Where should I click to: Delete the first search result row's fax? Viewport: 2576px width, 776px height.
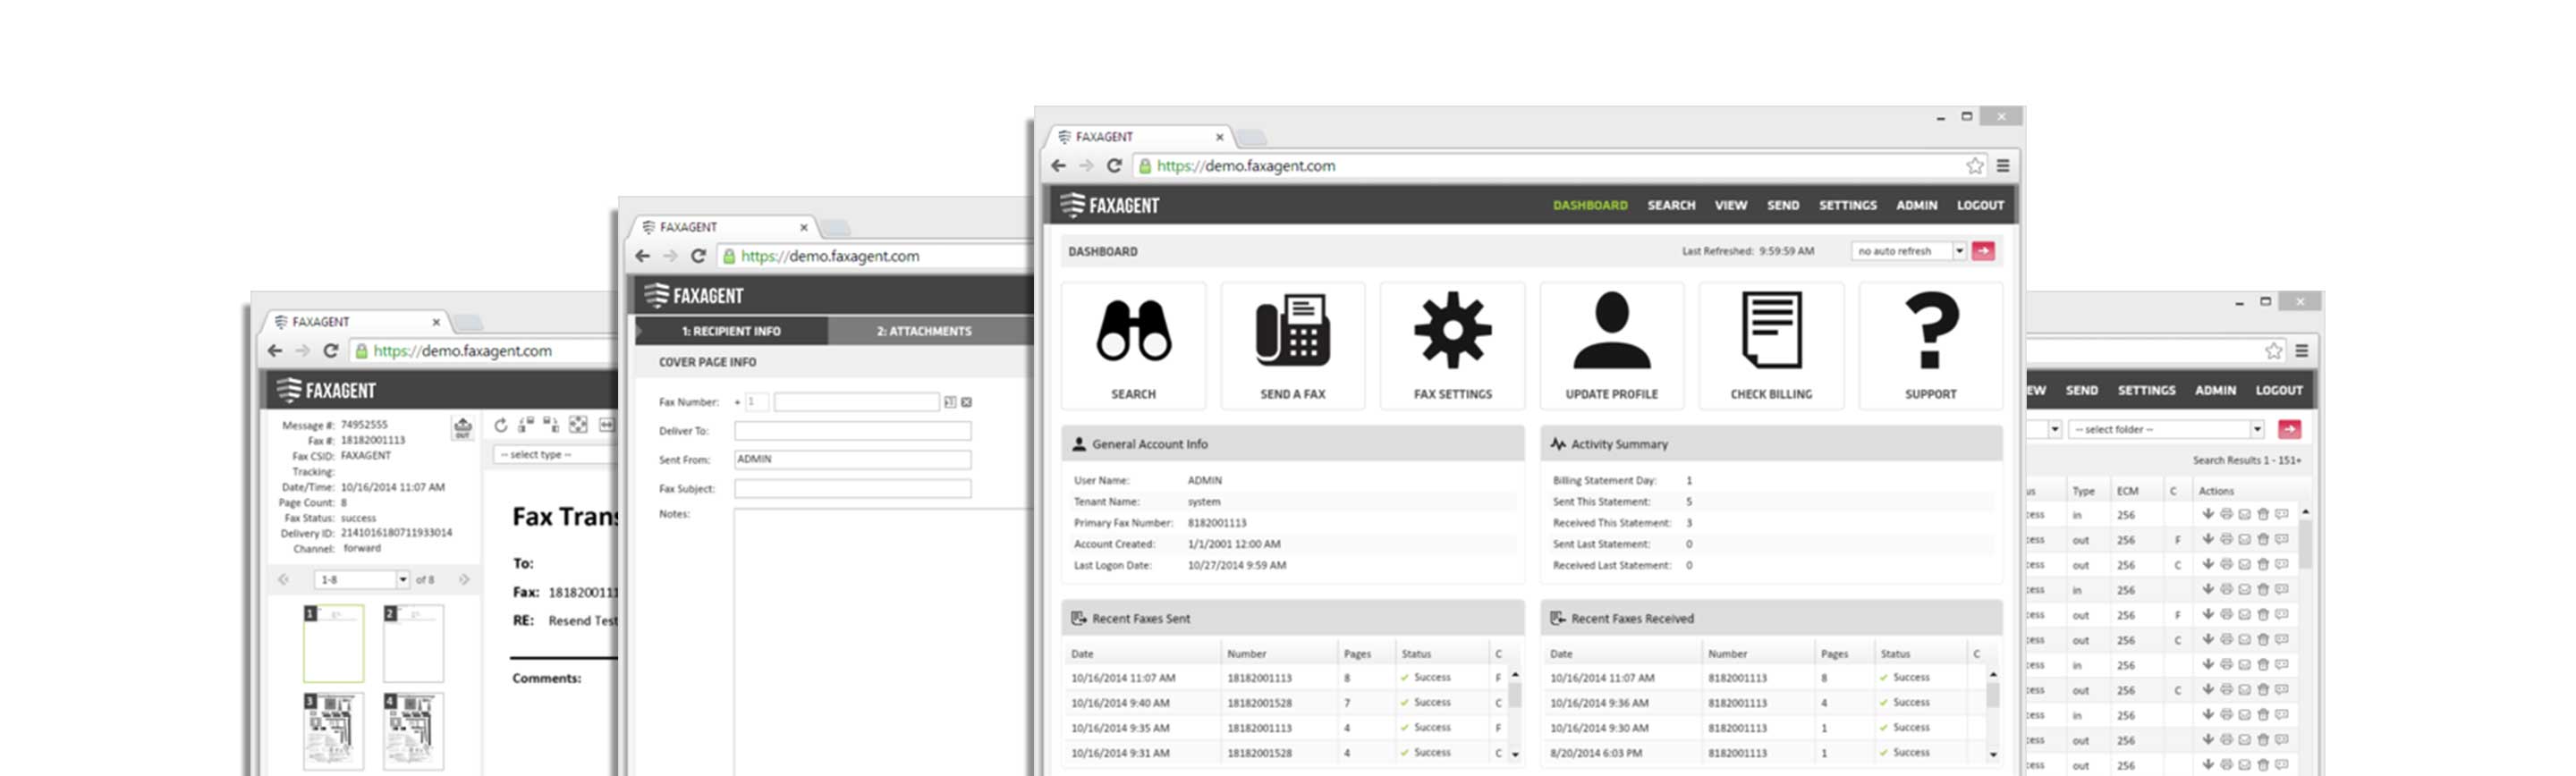click(x=2263, y=514)
